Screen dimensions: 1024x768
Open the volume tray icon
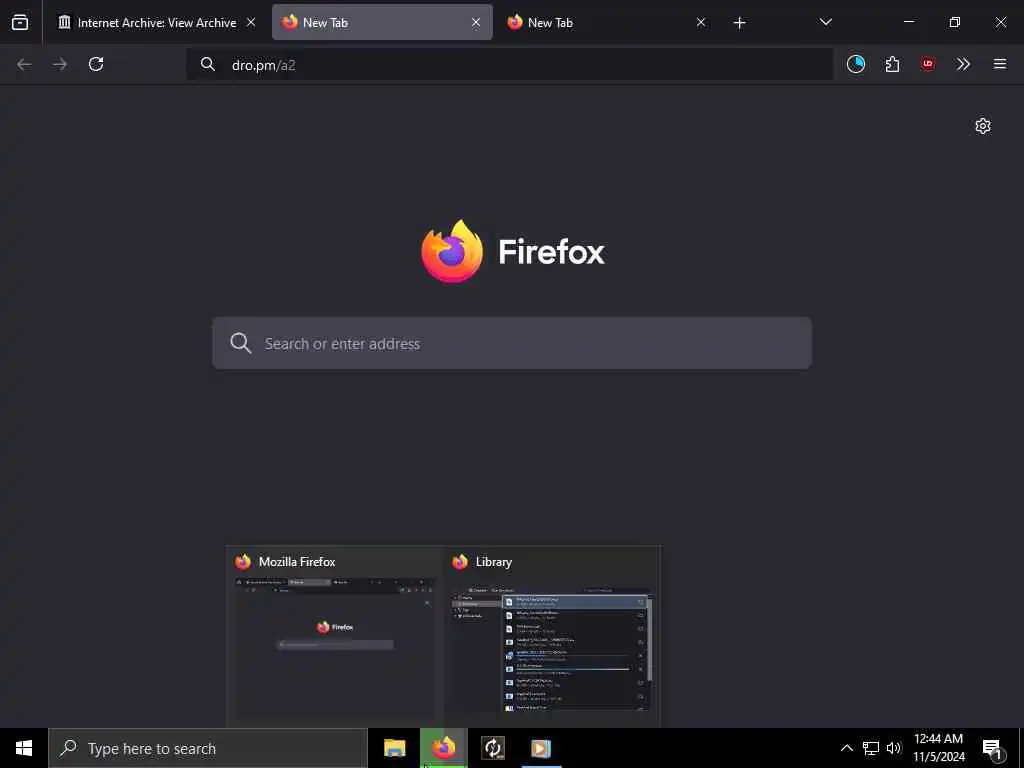tap(894, 748)
